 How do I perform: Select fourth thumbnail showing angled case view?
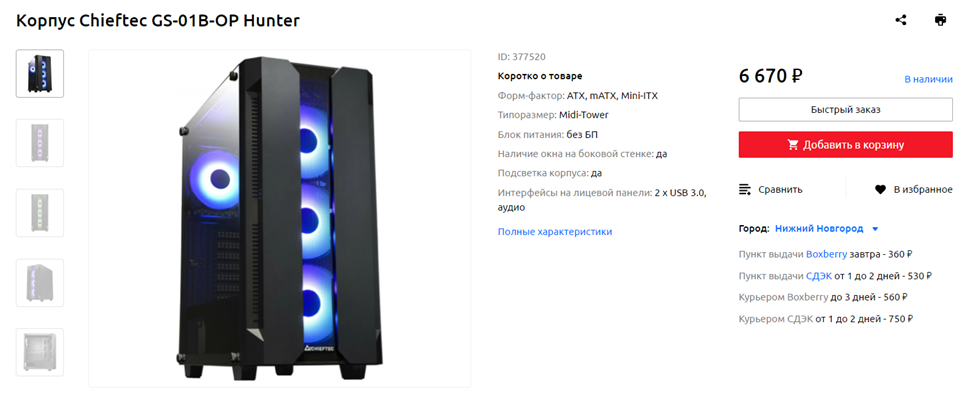[x=40, y=283]
